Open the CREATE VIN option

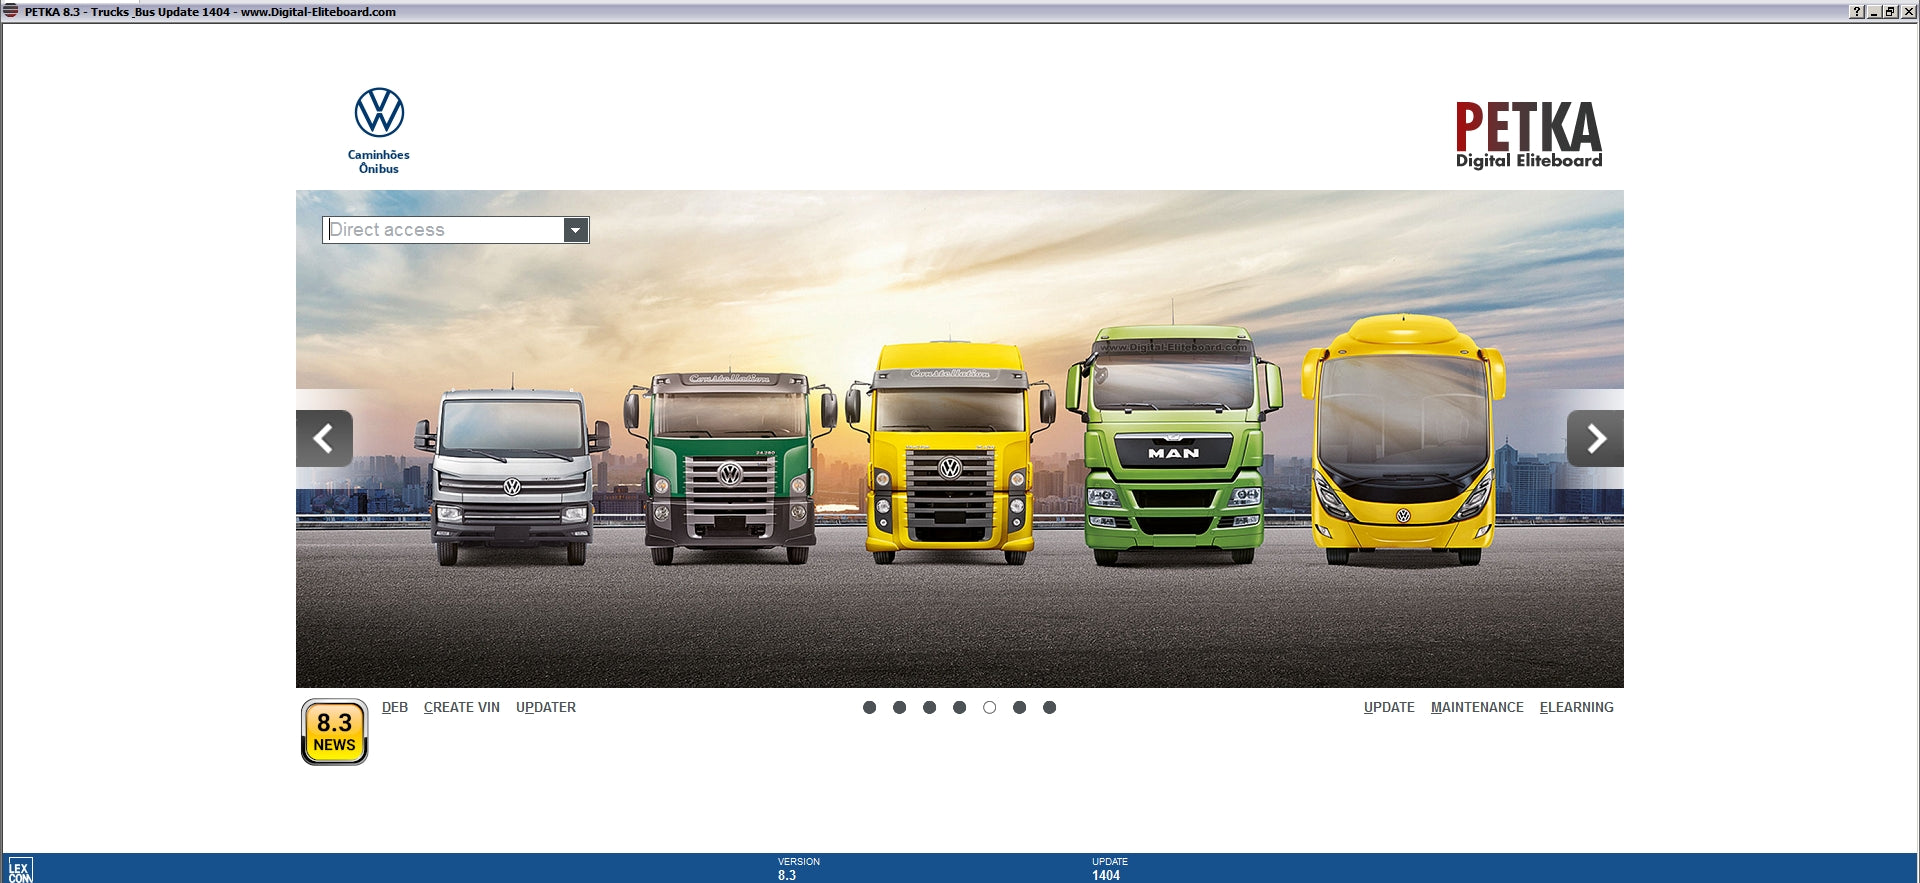point(461,707)
